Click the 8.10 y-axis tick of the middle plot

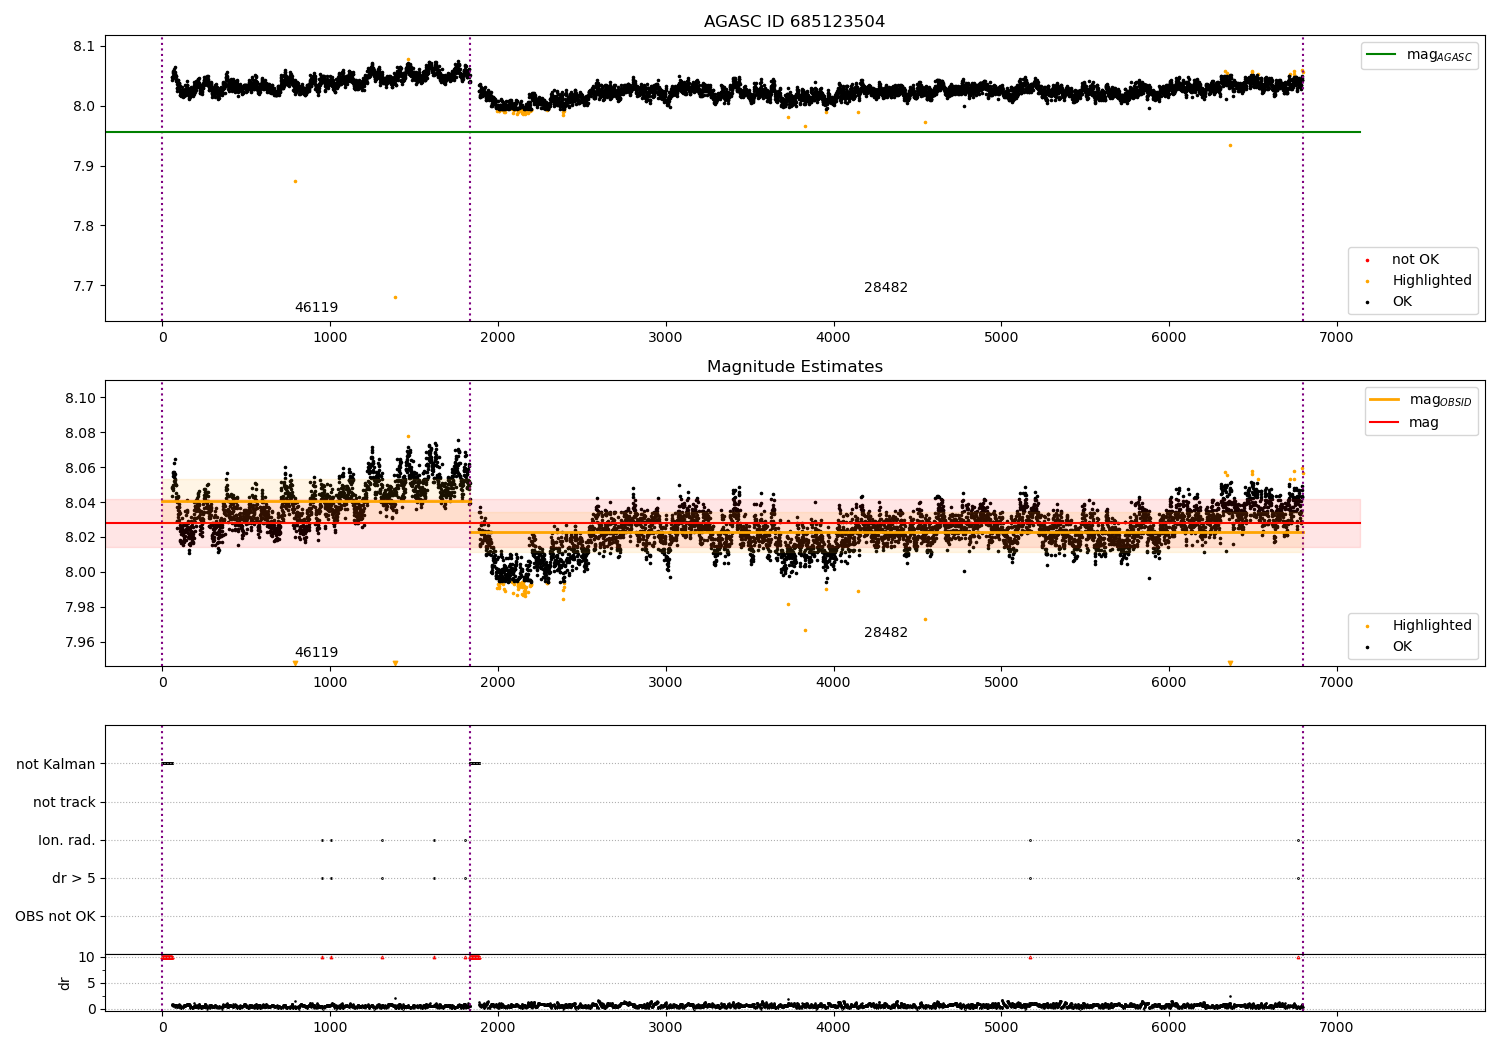(x=80, y=398)
